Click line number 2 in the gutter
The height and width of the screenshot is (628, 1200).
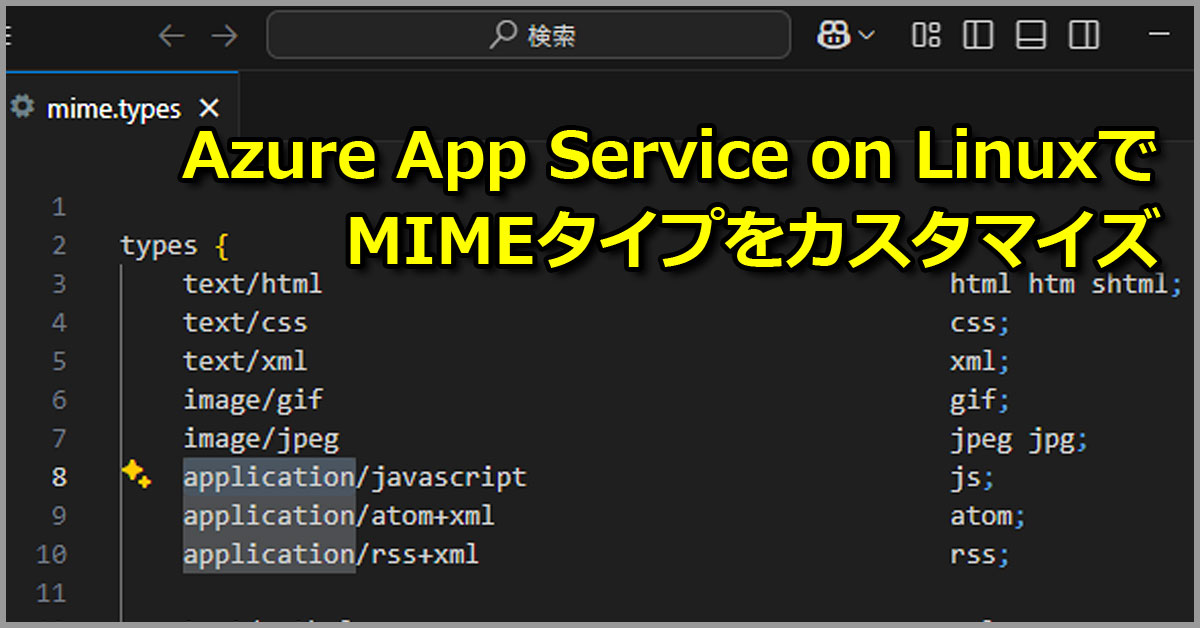(x=59, y=246)
